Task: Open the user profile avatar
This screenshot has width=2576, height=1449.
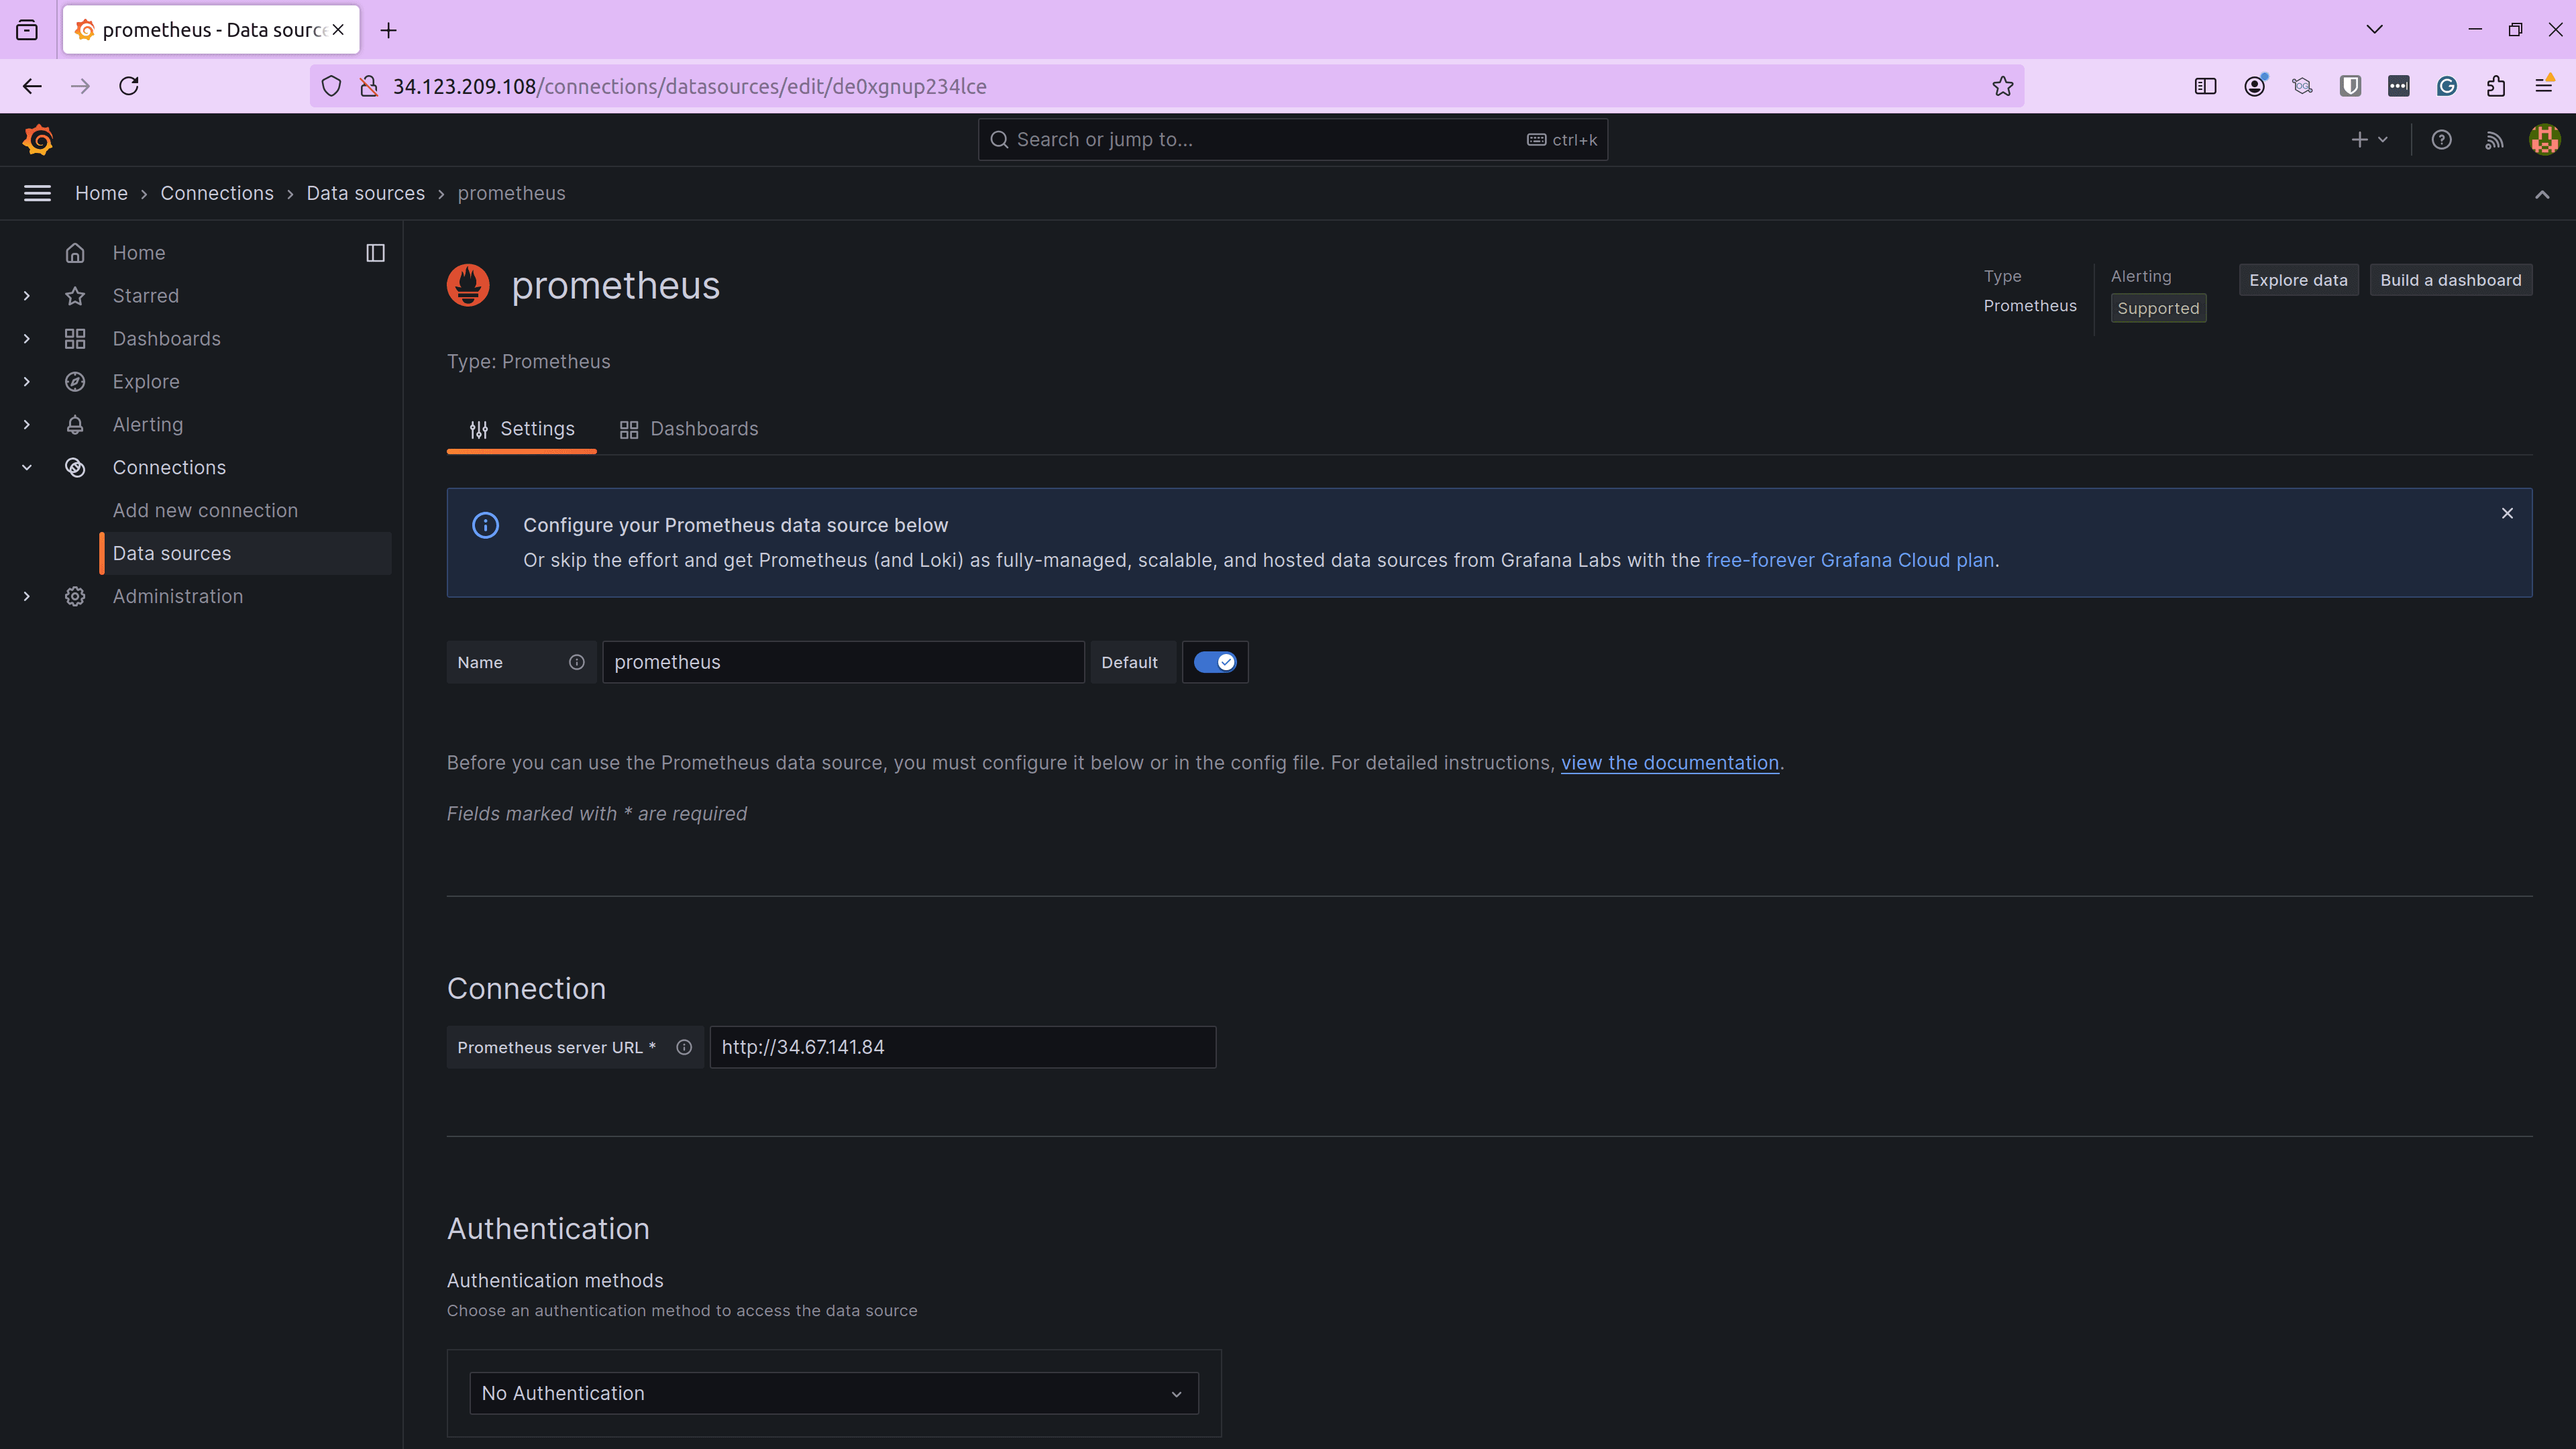Action: tap(2544, 140)
